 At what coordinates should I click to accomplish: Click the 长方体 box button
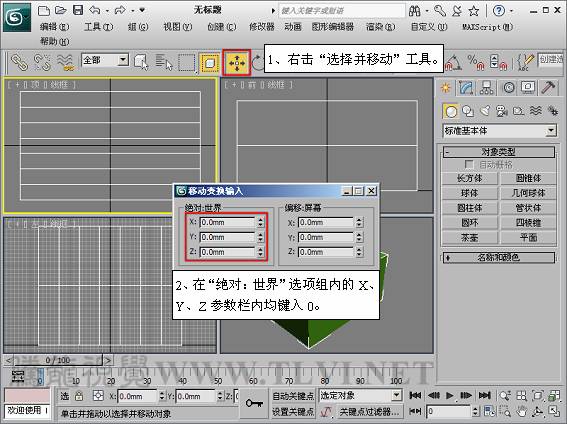click(469, 178)
